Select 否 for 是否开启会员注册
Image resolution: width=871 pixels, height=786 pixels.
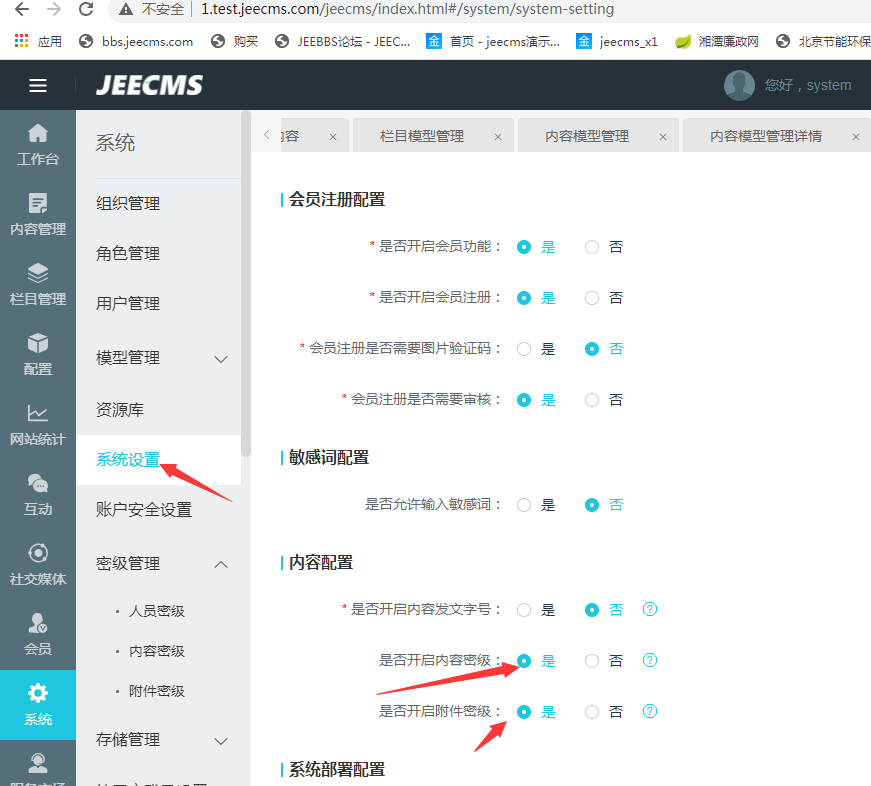coord(592,298)
